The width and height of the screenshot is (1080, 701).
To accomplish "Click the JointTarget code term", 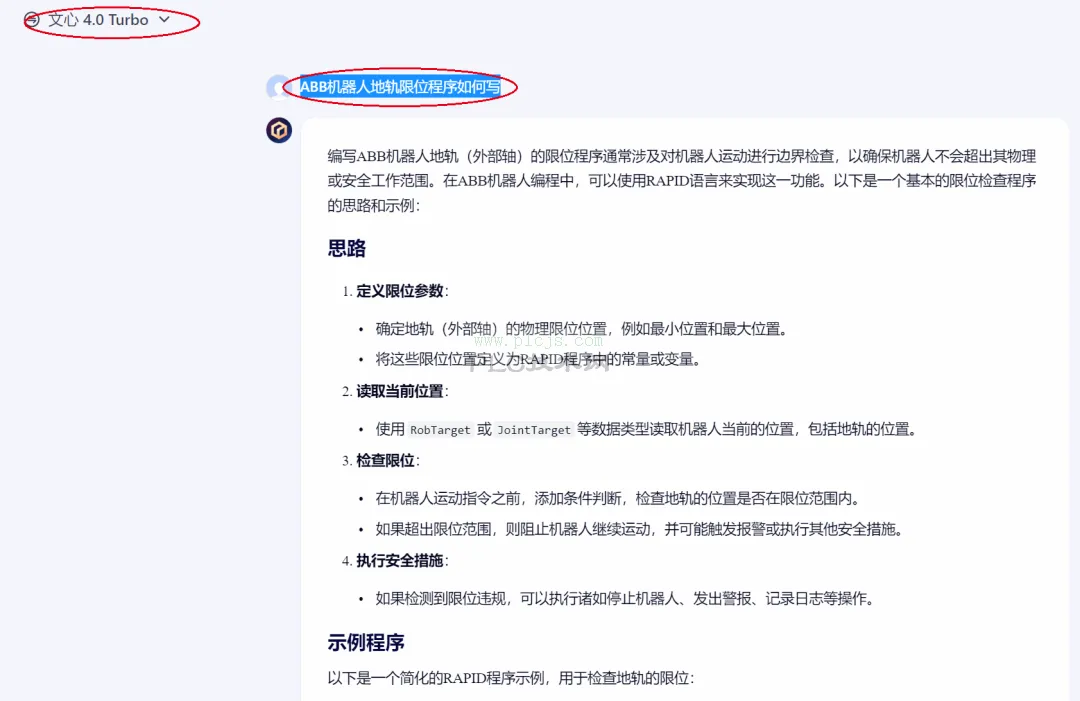I will [534, 430].
